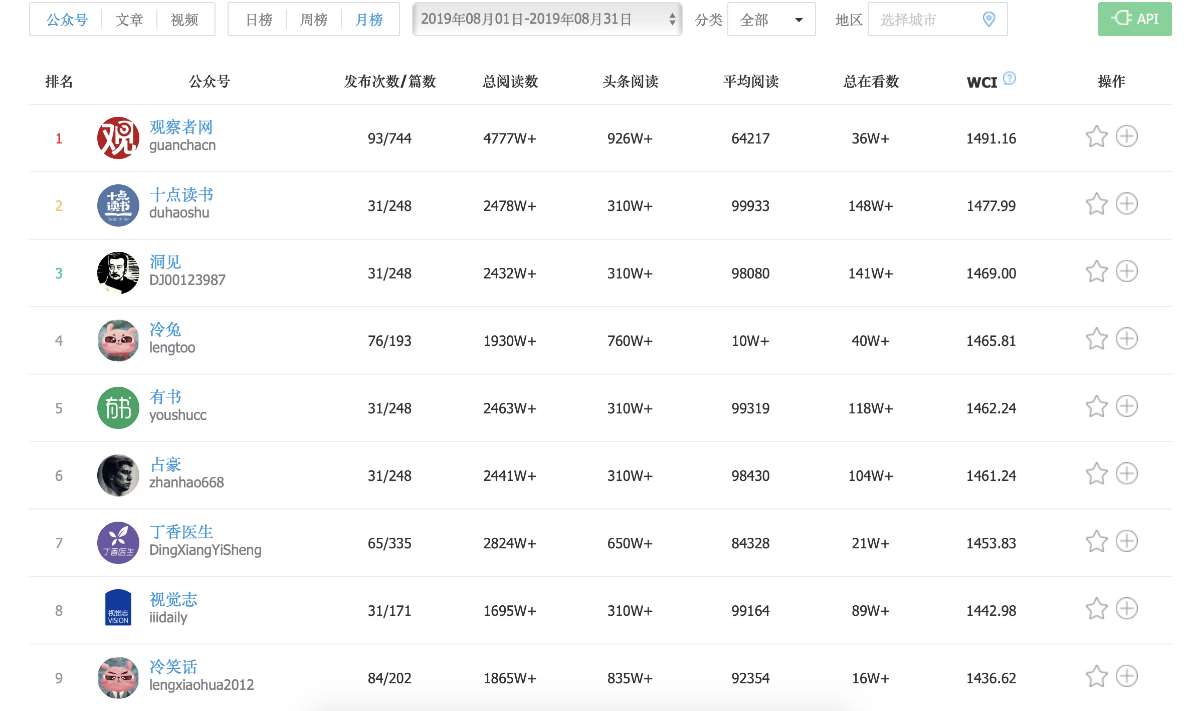Click the location pin in city field
Viewport: 1201px width, 711px height.
click(989, 19)
